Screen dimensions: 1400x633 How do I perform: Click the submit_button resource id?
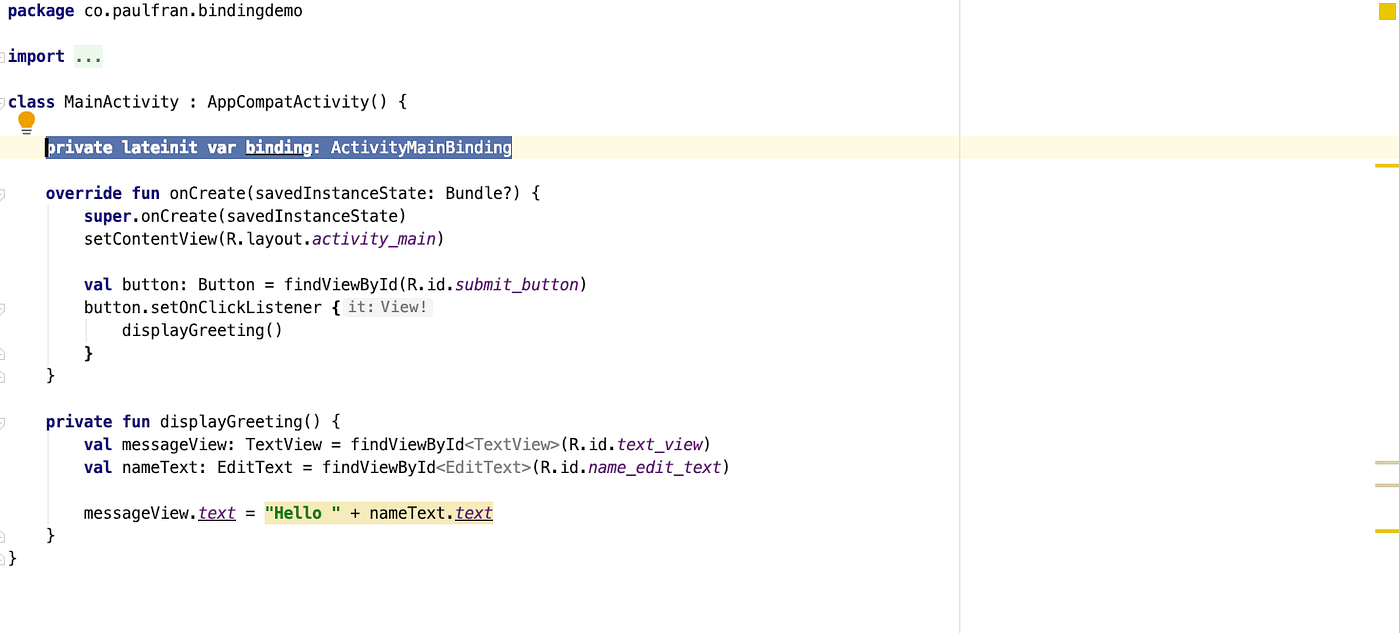[516, 284]
